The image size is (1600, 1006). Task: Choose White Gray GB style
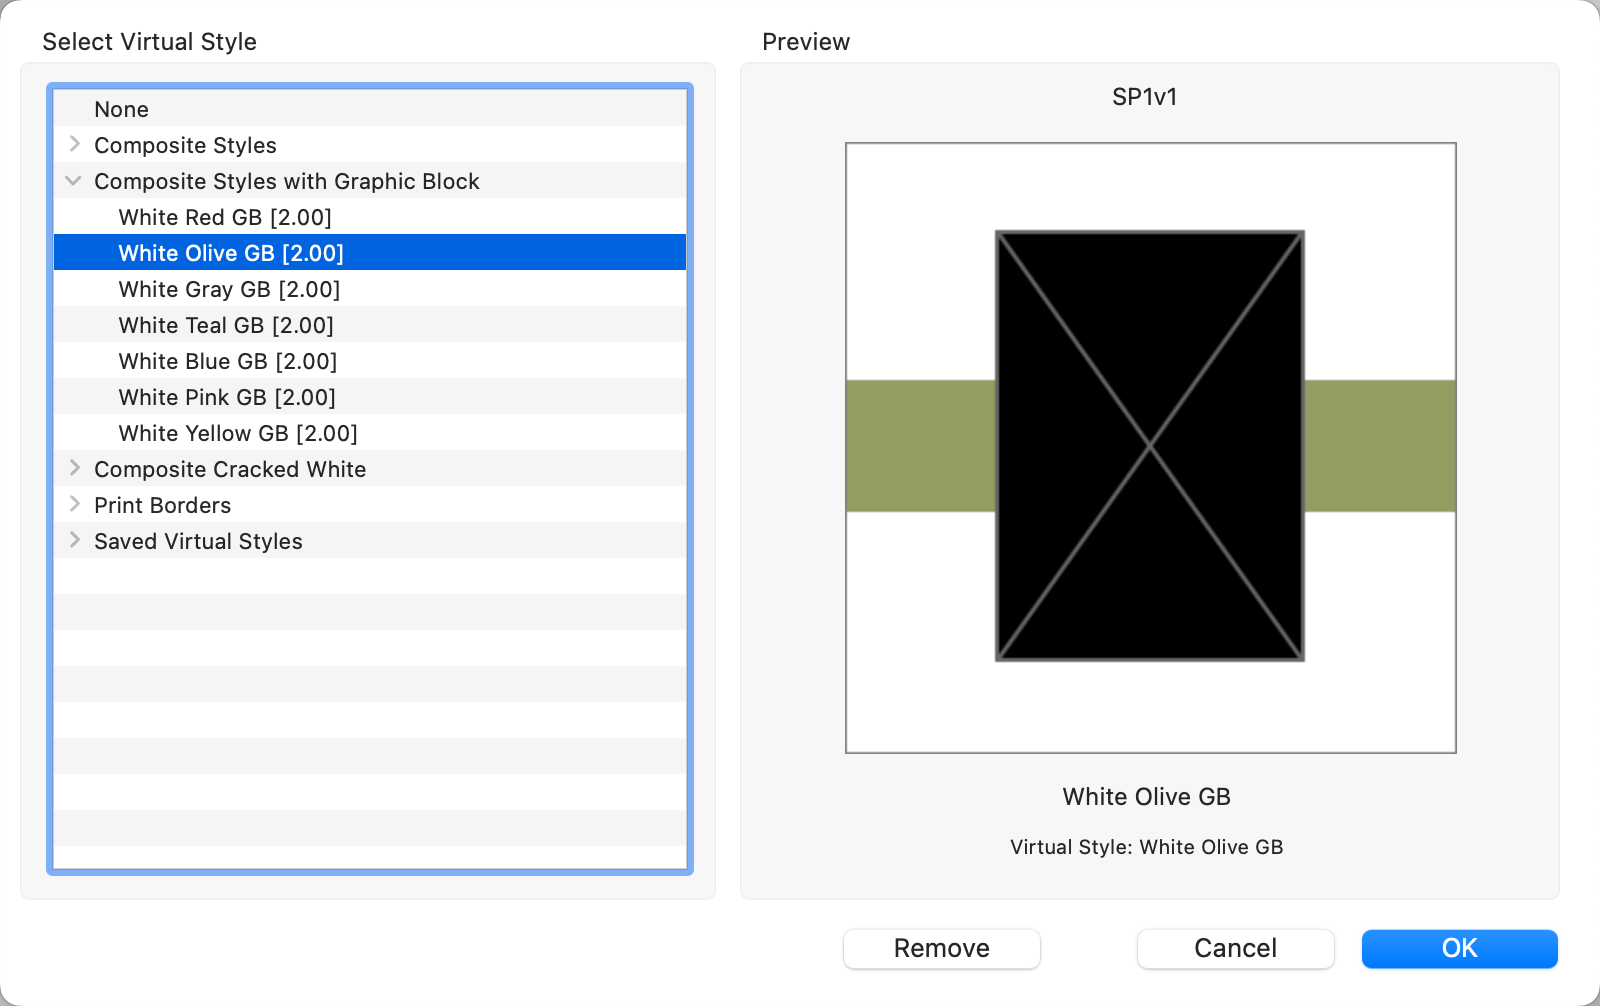(x=229, y=289)
